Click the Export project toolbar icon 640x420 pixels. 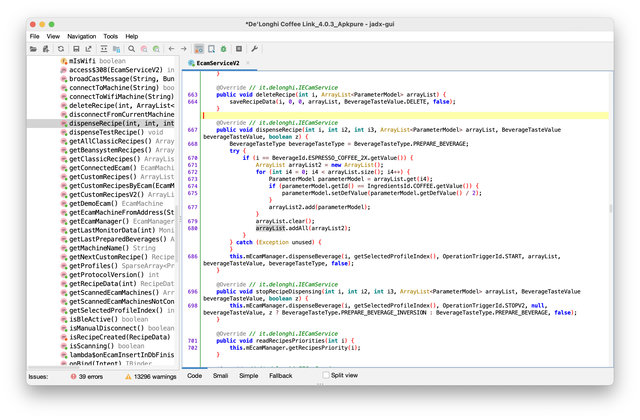tap(89, 49)
